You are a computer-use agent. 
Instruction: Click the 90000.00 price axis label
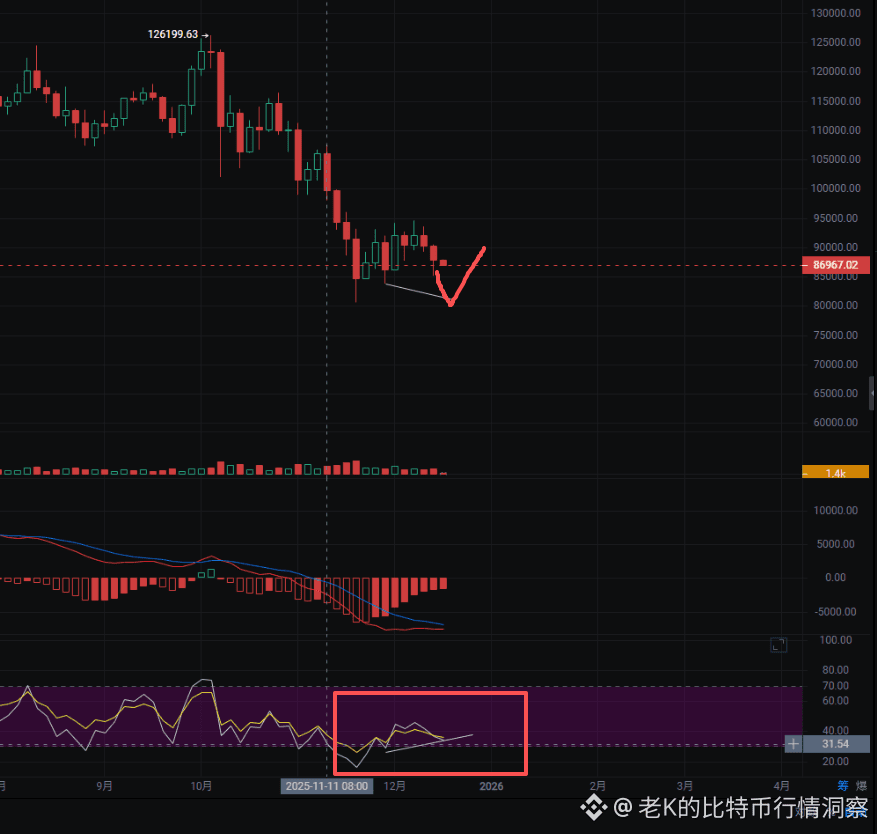[x=836, y=247]
